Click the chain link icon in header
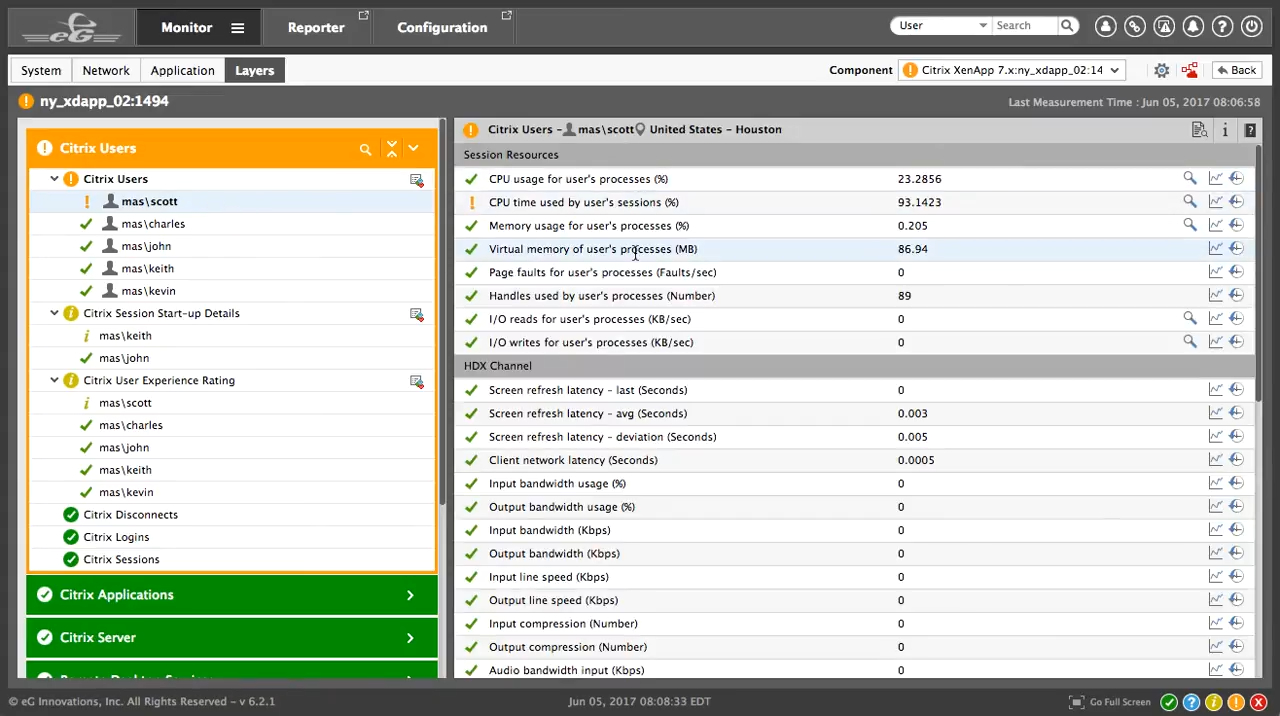 tap(1134, 27)
